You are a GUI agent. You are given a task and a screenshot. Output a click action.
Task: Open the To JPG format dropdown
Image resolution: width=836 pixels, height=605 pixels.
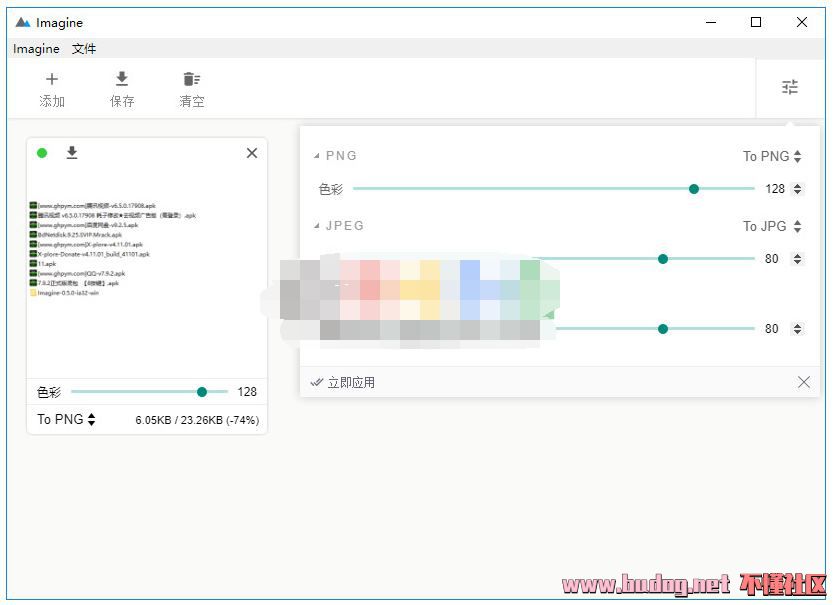[x=772, y=226]
